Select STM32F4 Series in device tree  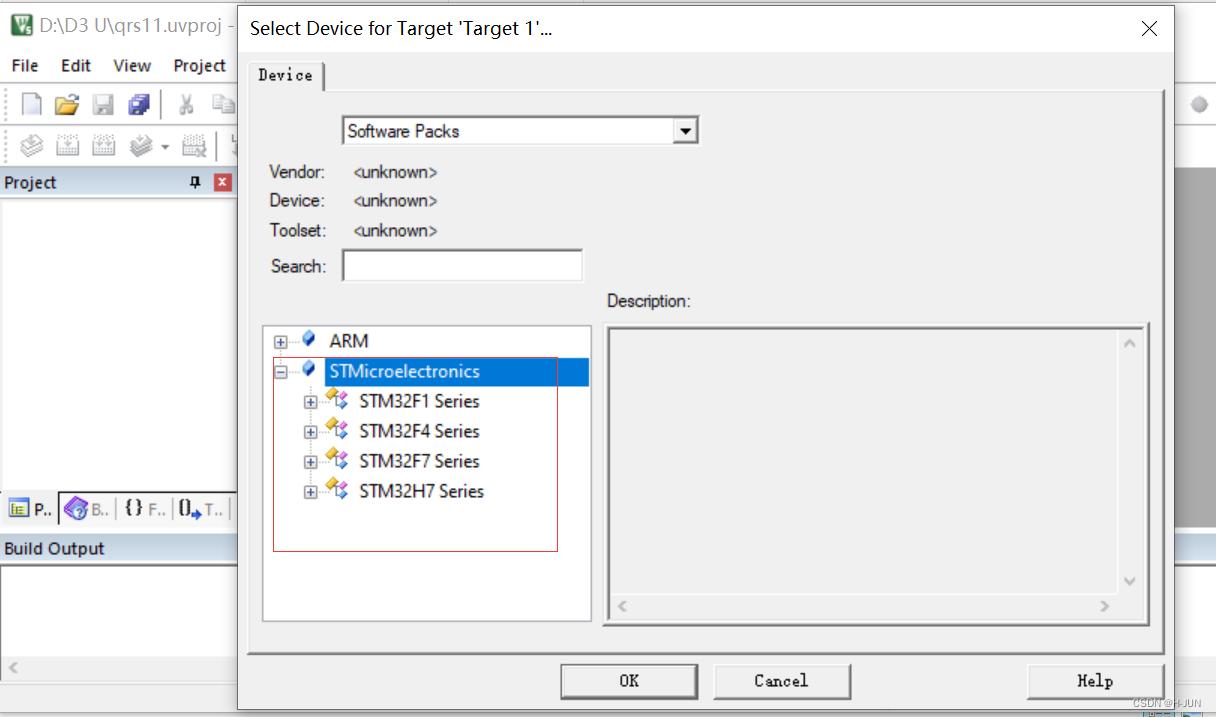[419, 431]
